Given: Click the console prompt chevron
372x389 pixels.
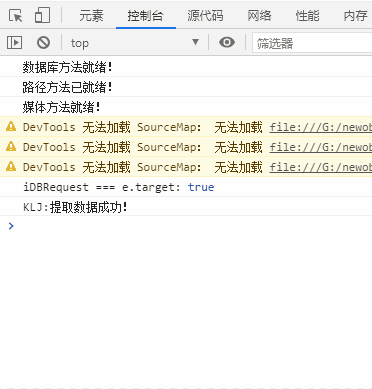Looking at the screenshot, I should pos(11,226).
